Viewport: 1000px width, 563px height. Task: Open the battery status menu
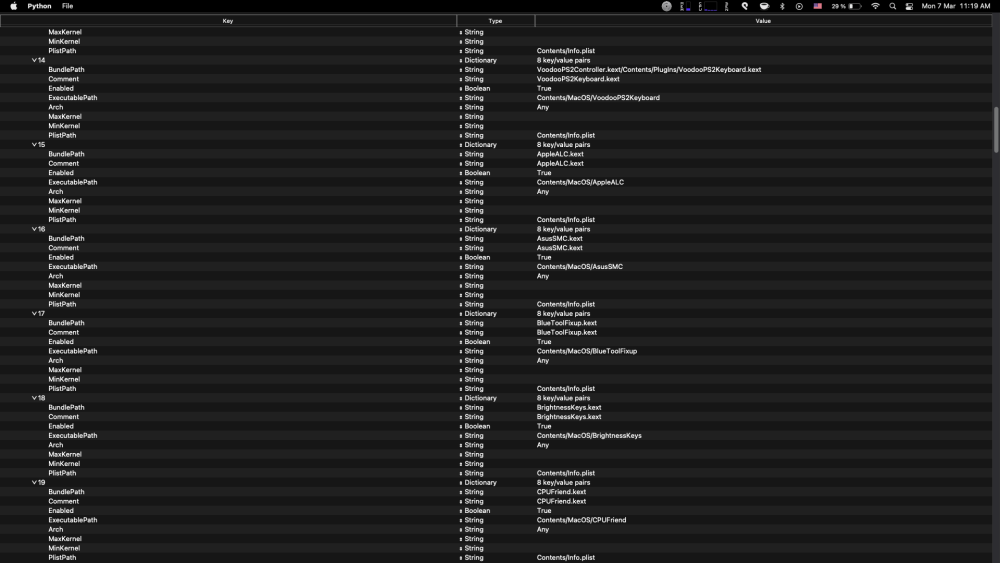coord(846,6)
